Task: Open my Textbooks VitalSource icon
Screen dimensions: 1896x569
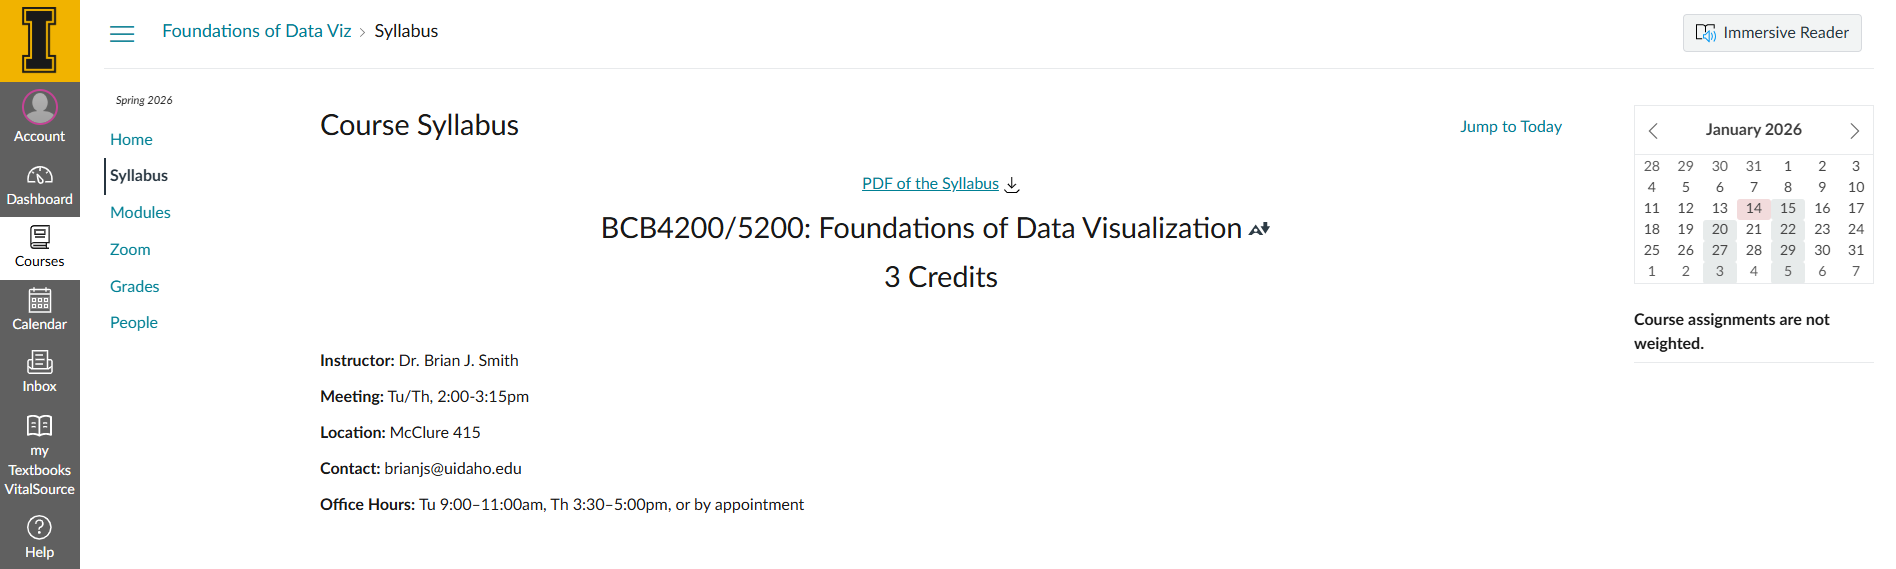Action: [x=40, y=427]
